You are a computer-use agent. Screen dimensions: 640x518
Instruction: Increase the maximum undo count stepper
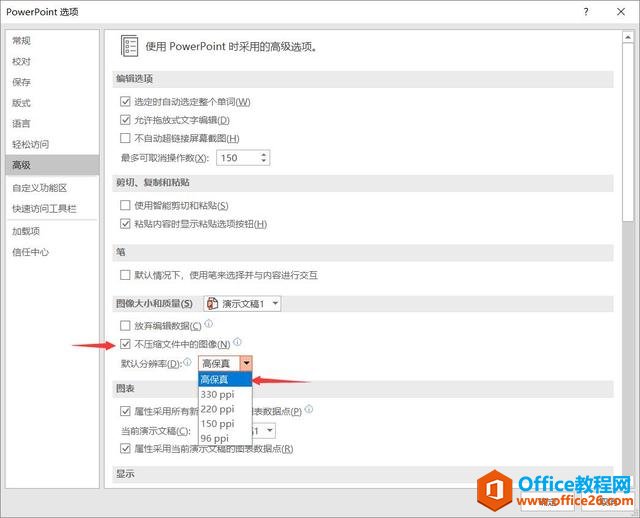(x=264, y=154)
